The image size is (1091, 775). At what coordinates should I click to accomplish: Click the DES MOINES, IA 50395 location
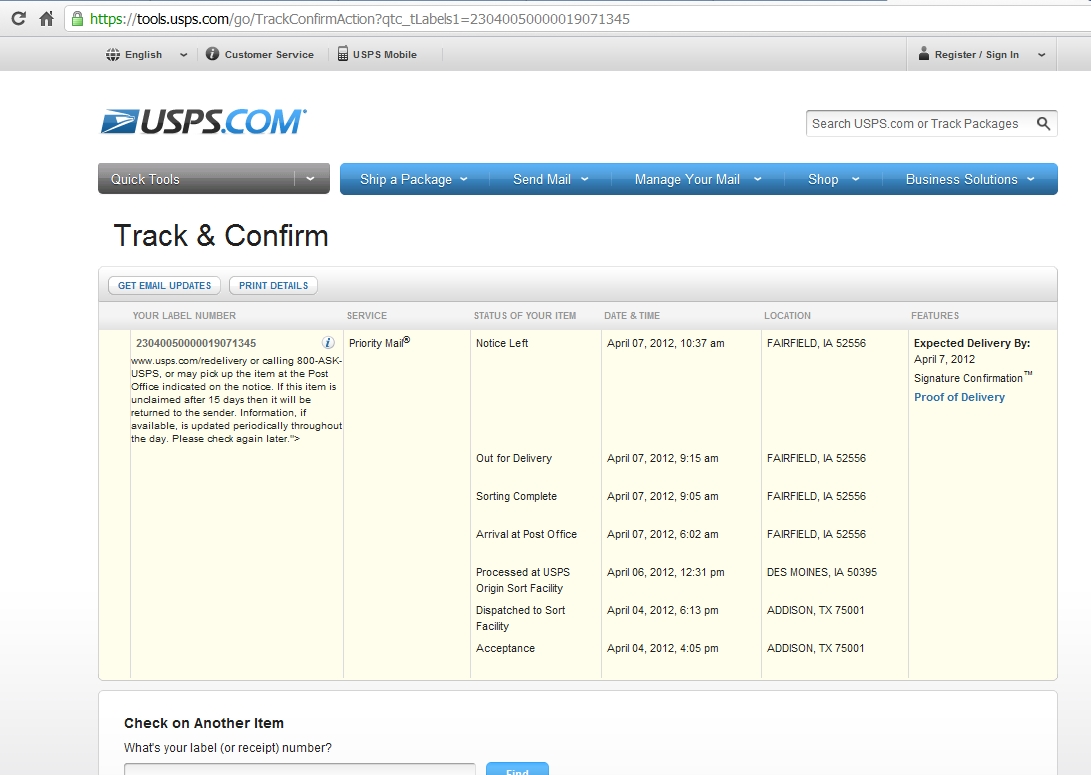click(822, 573)
